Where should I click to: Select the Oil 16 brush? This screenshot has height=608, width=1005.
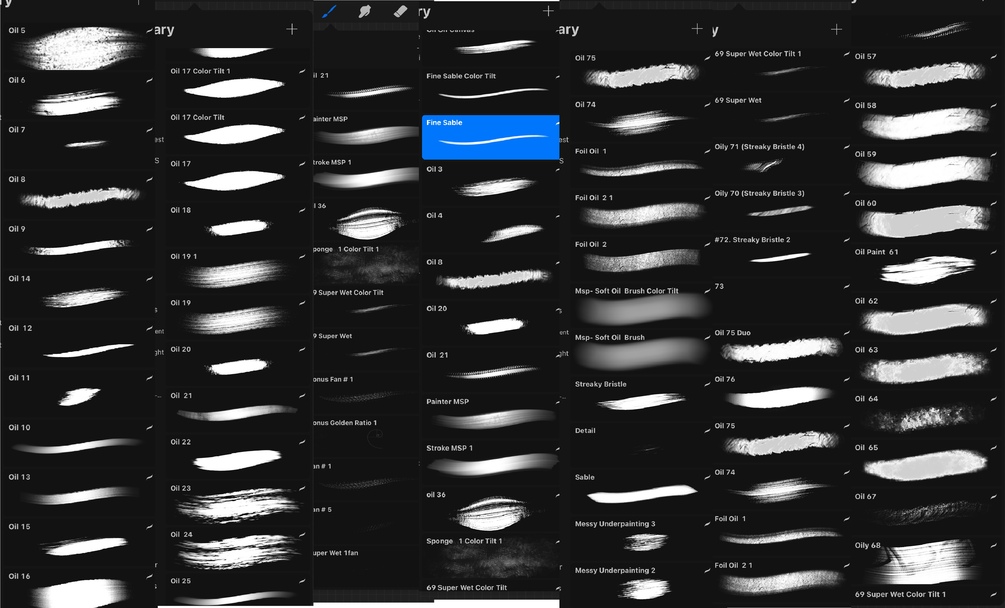pos(78,589)
